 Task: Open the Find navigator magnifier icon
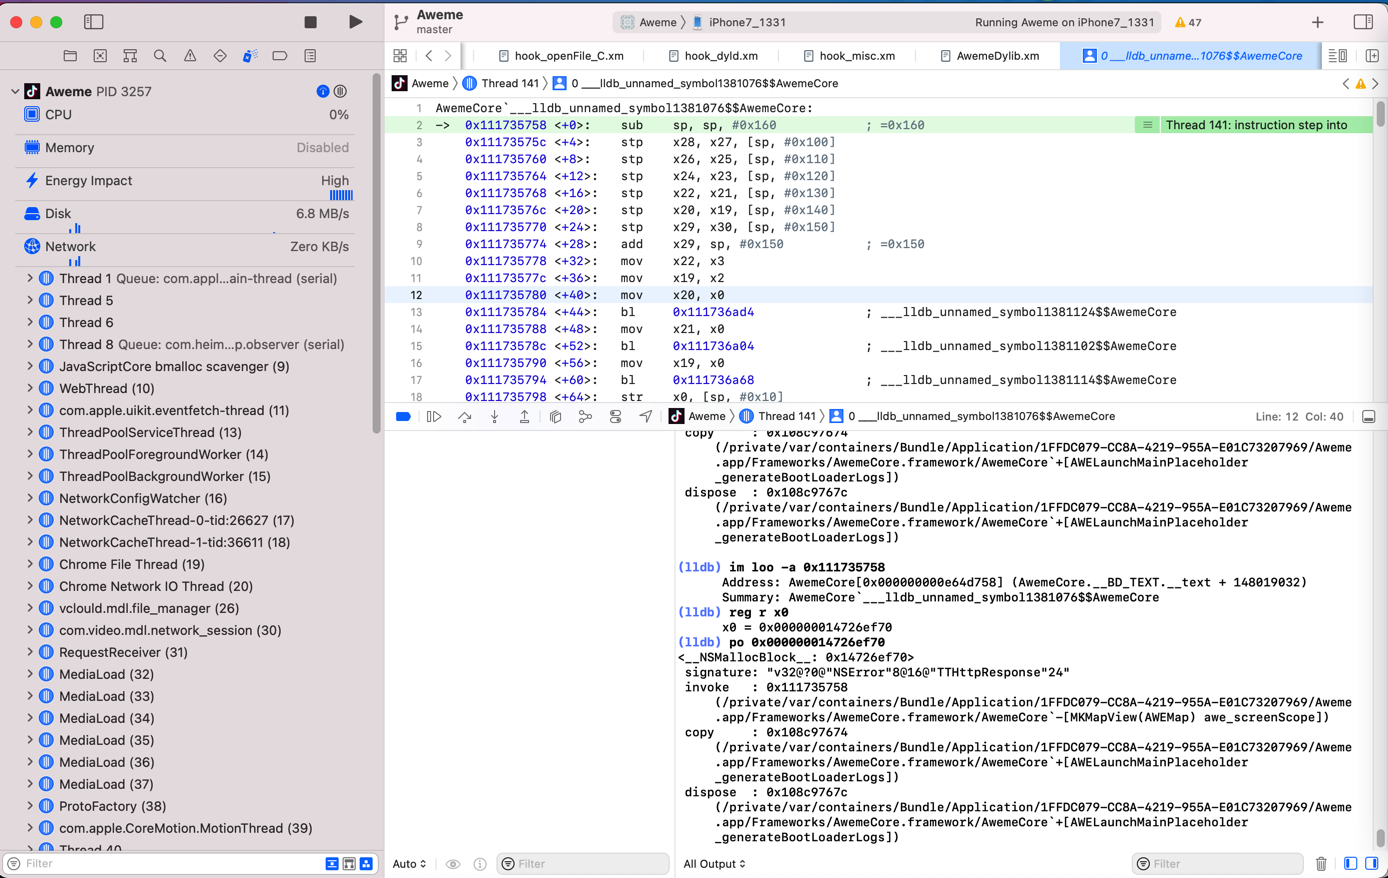click(160, 56)
